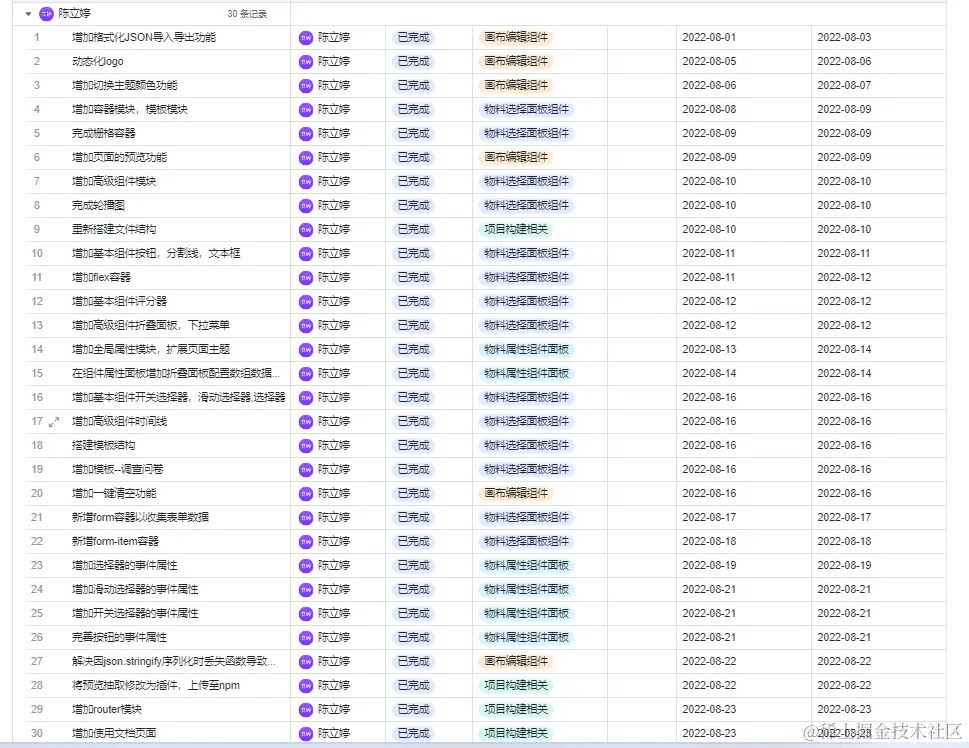Image resolution: width=969 pixels, height=748 pixels.
Task: Click the assignee avatar in row 1
Action: pos(306,38)
